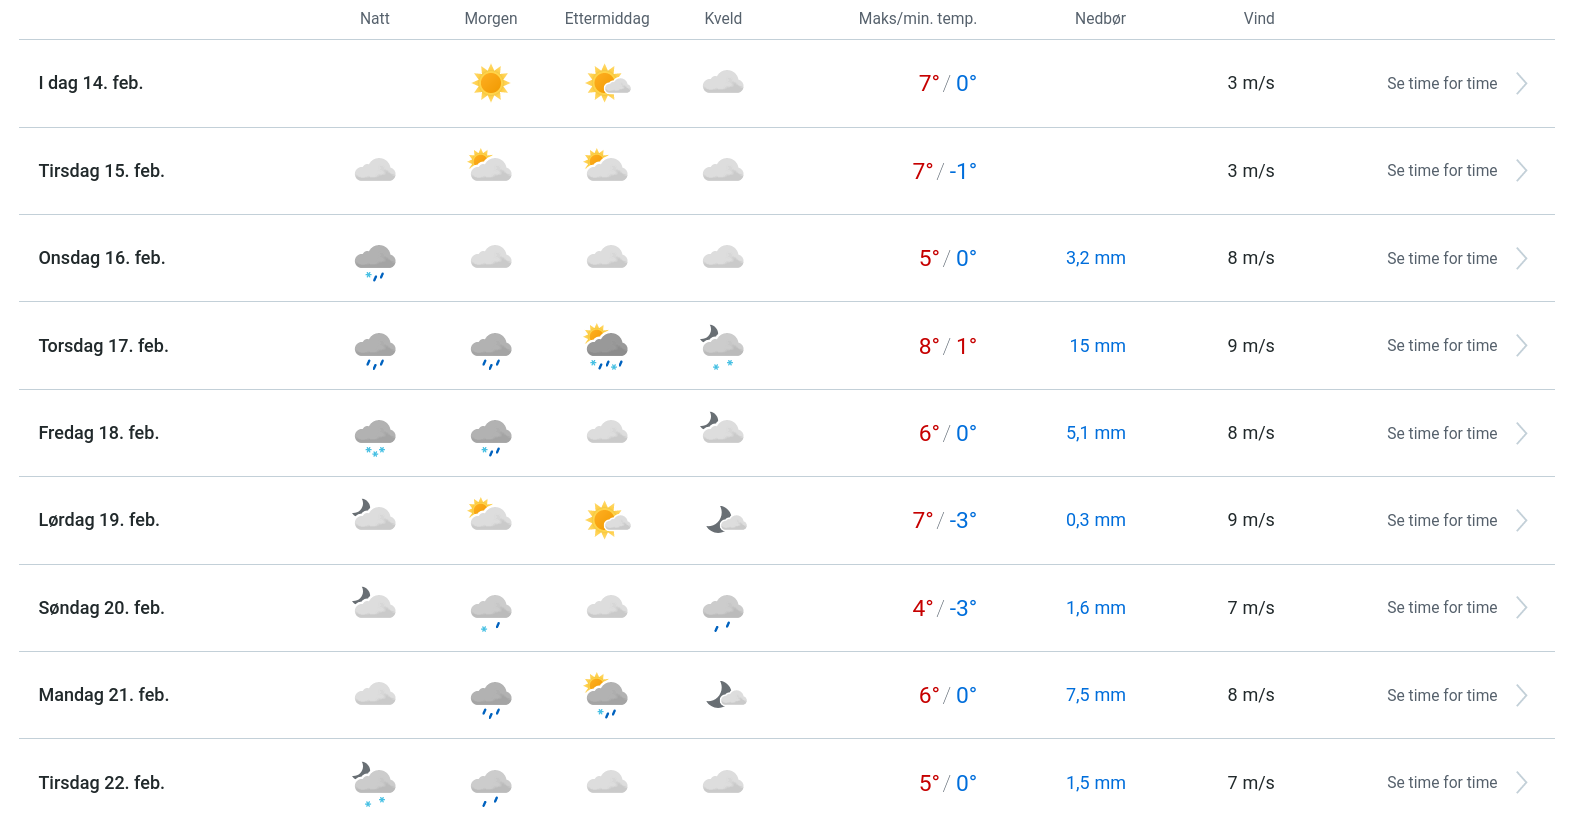
Task: Click the Maks/min. temp. column header
Action: [917, 18]
